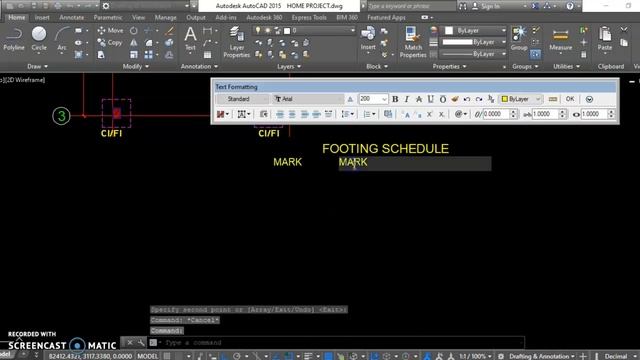
Task: Click the uppercase conversion icon
Action: click(x=405, y=114)
